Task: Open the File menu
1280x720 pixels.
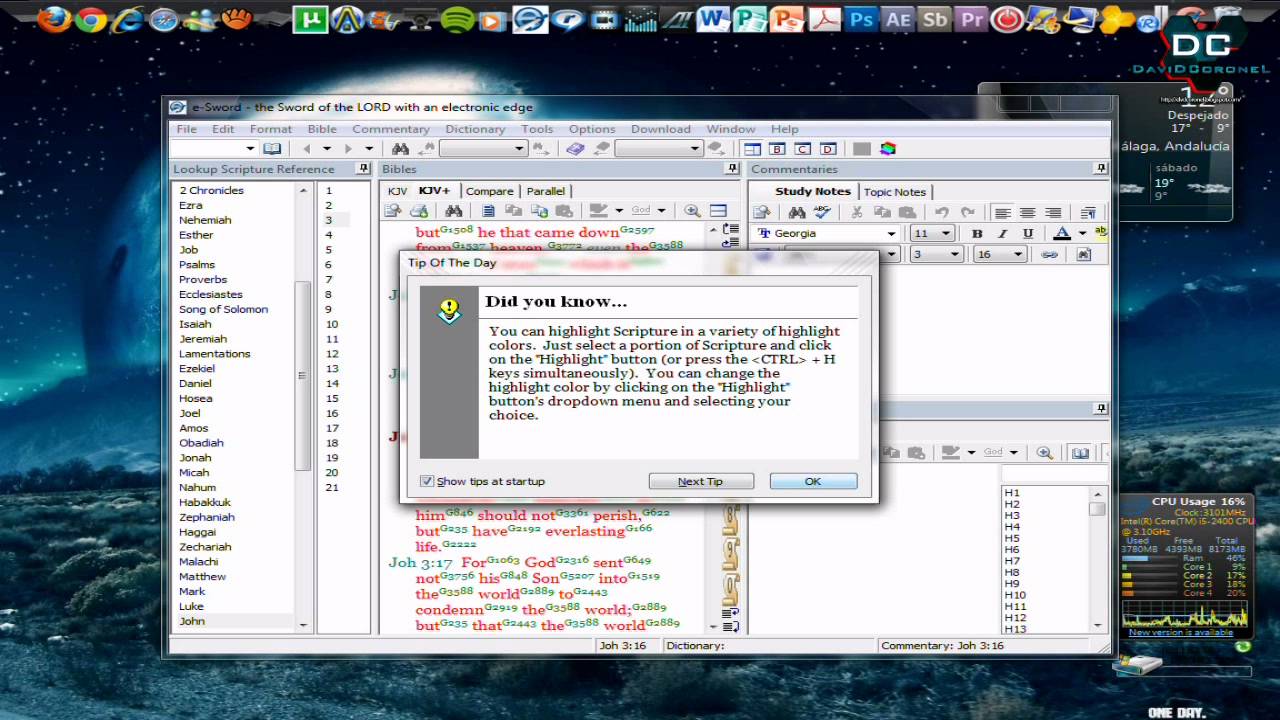Action: tap(187, 129)
